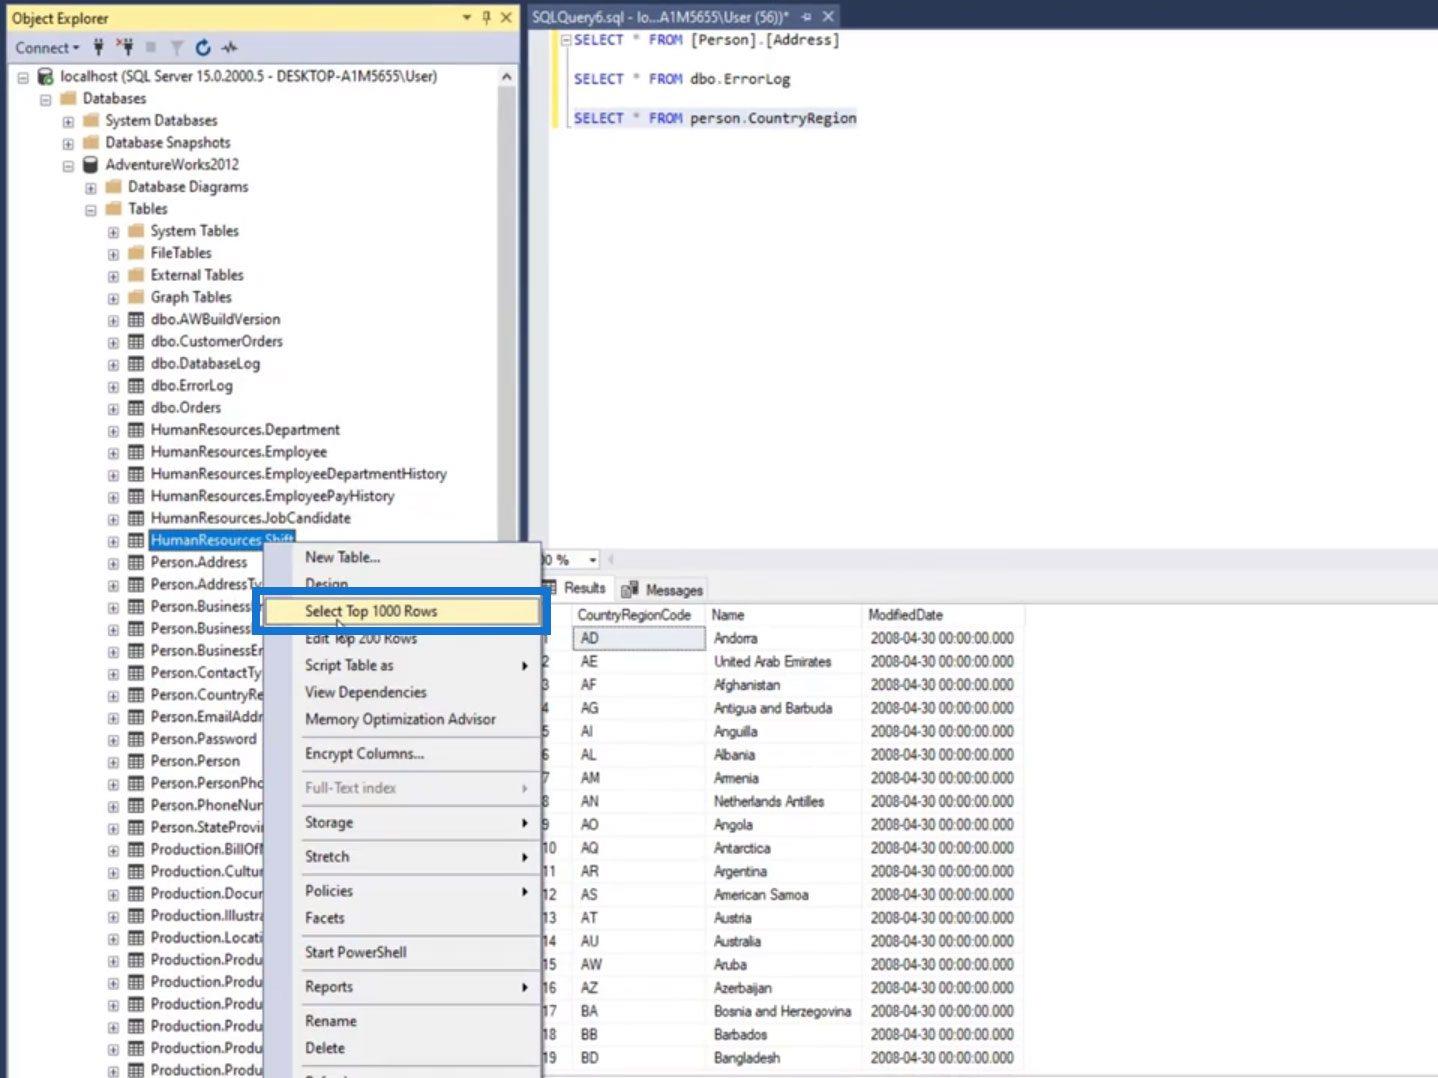This screenshot has width=1438, height=1078.
Task: Click the Name column header in results
Action: point(783,615)
